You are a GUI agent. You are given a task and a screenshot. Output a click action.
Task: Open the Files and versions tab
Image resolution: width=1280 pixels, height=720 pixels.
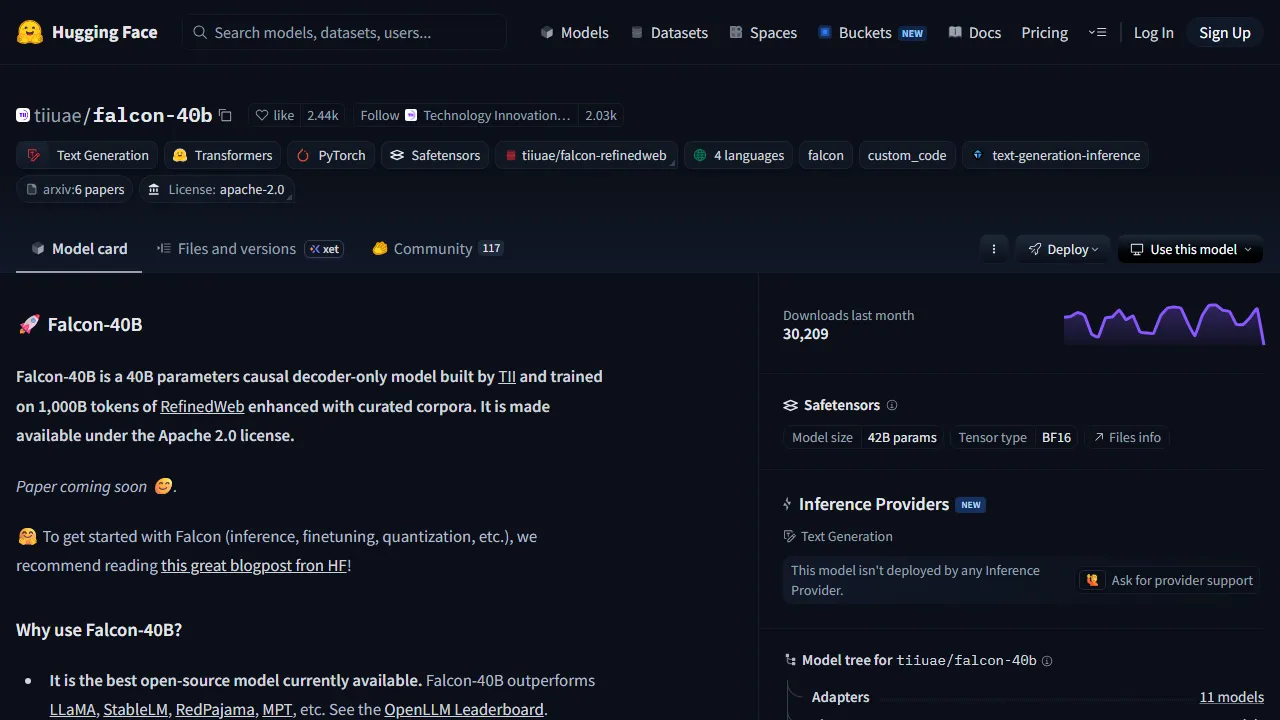(250, 249)
